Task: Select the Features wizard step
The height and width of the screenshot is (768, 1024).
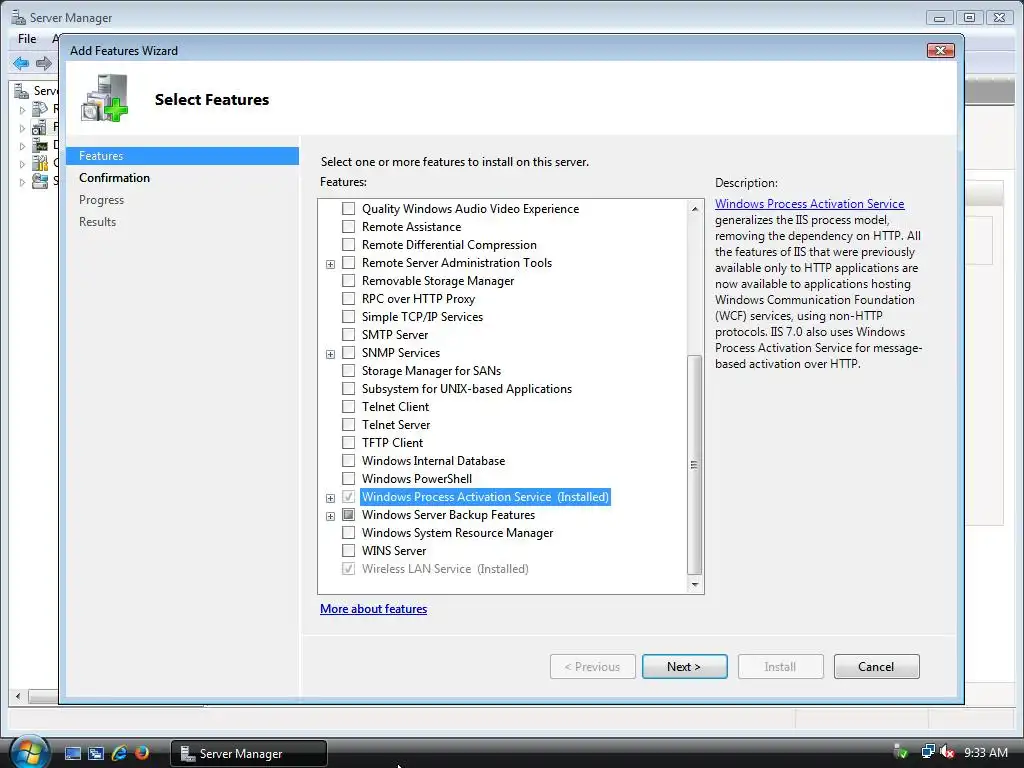Action: coord(182,155)
